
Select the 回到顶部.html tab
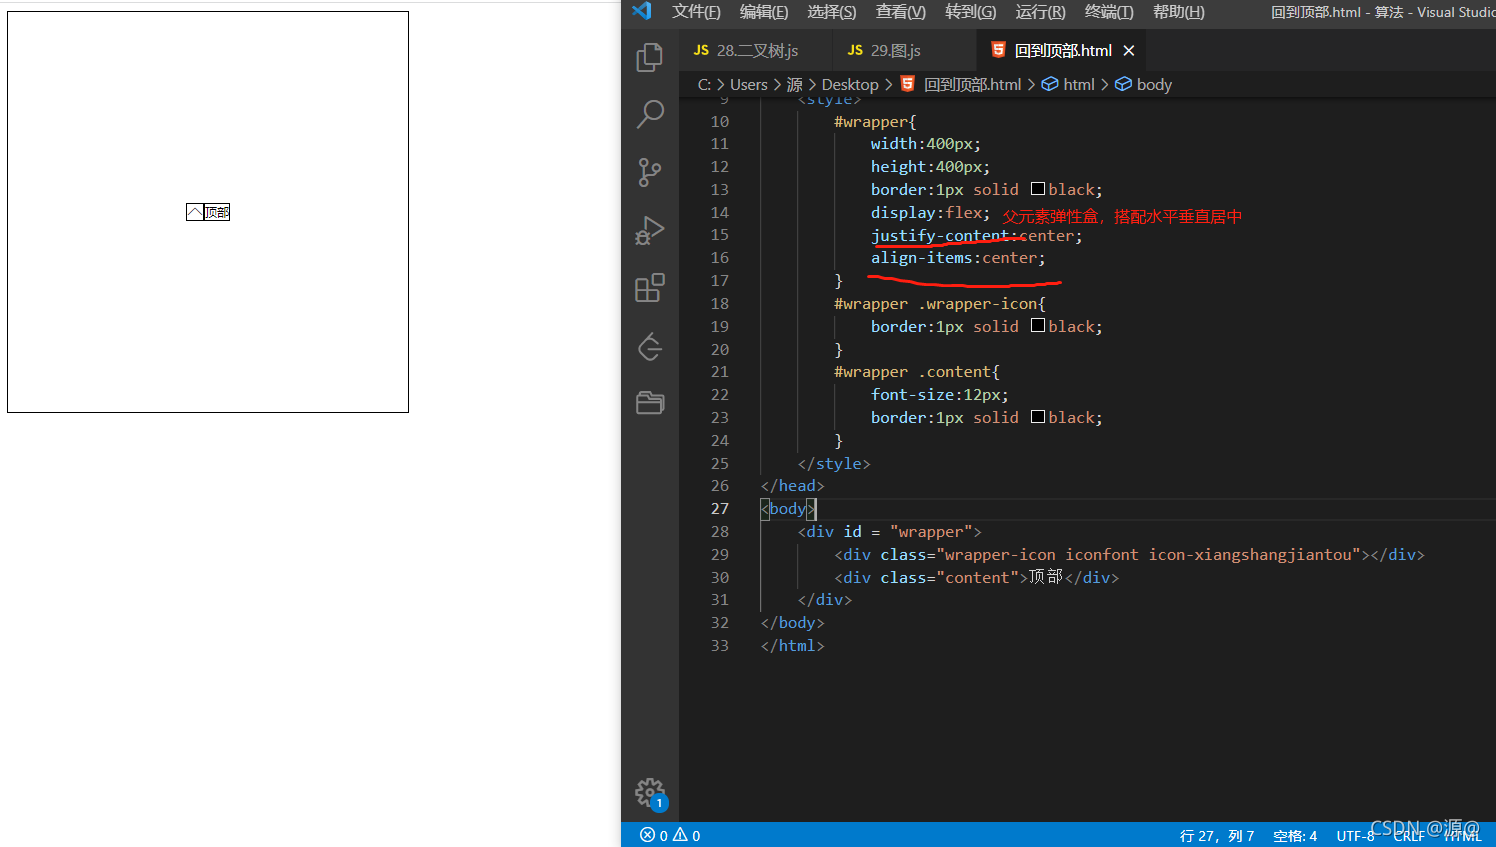[1063, 50]
